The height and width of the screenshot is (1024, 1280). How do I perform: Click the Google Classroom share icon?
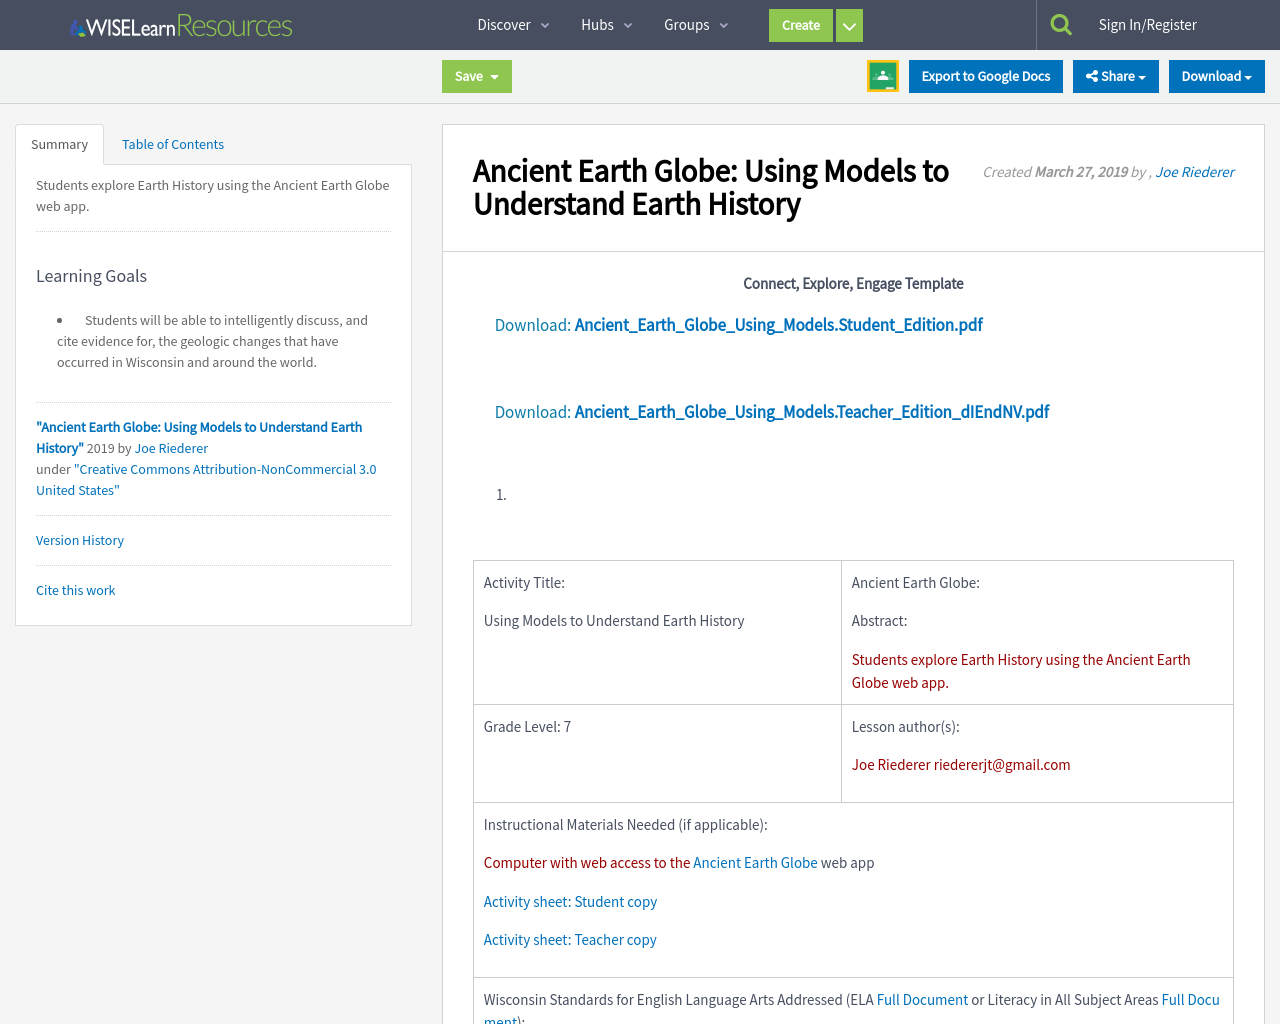pos(882,74)
